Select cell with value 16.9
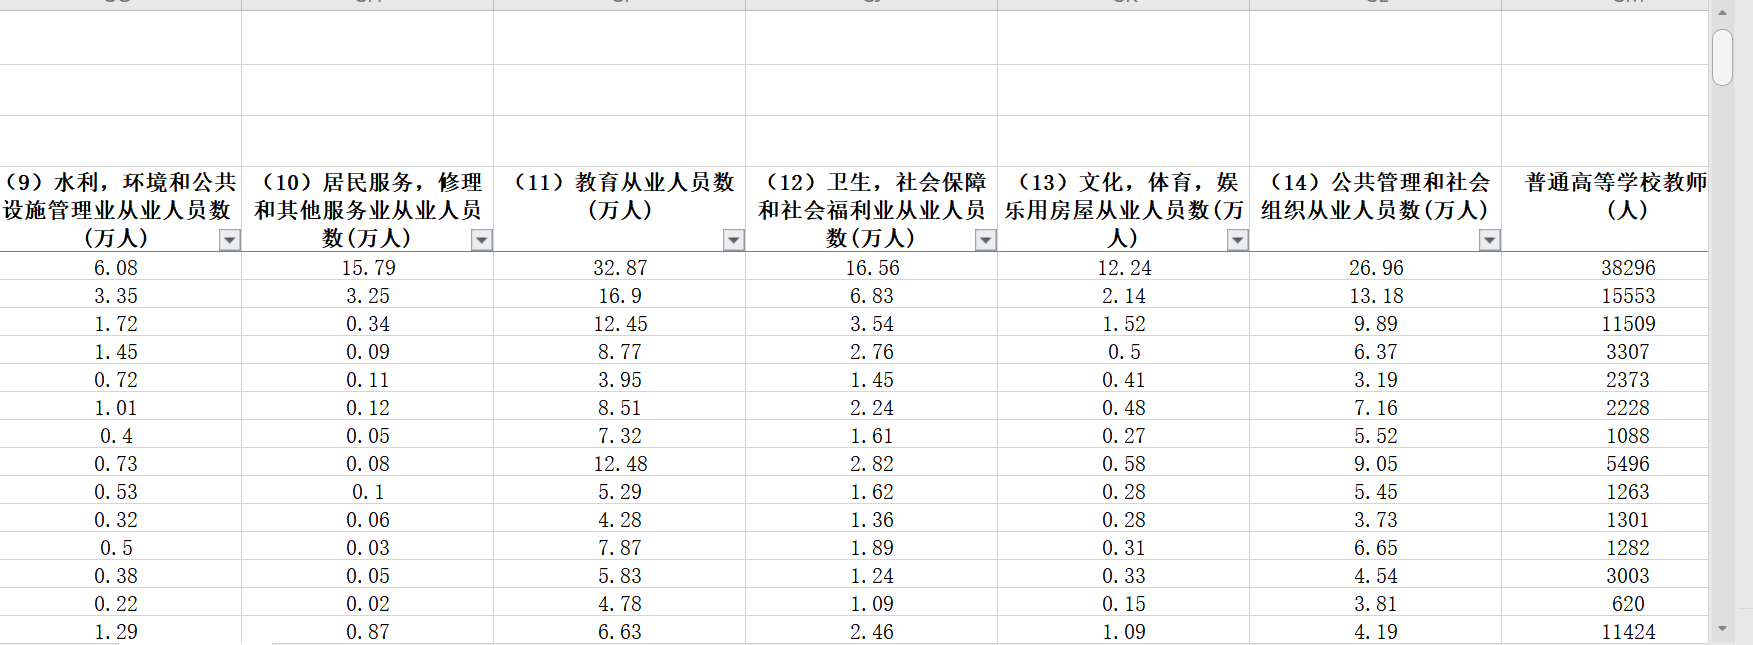The height and width of the screenshot is (645, 1753). [x=620, y=296]
